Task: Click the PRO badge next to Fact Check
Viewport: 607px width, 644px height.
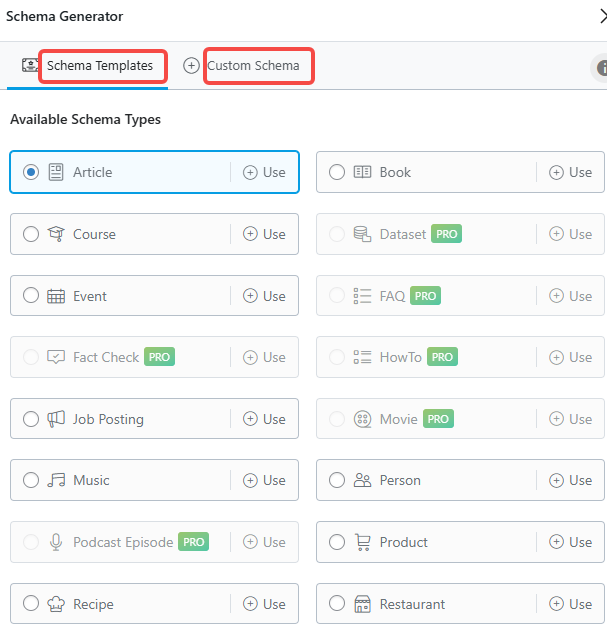Action: click(x=159, y=356)
